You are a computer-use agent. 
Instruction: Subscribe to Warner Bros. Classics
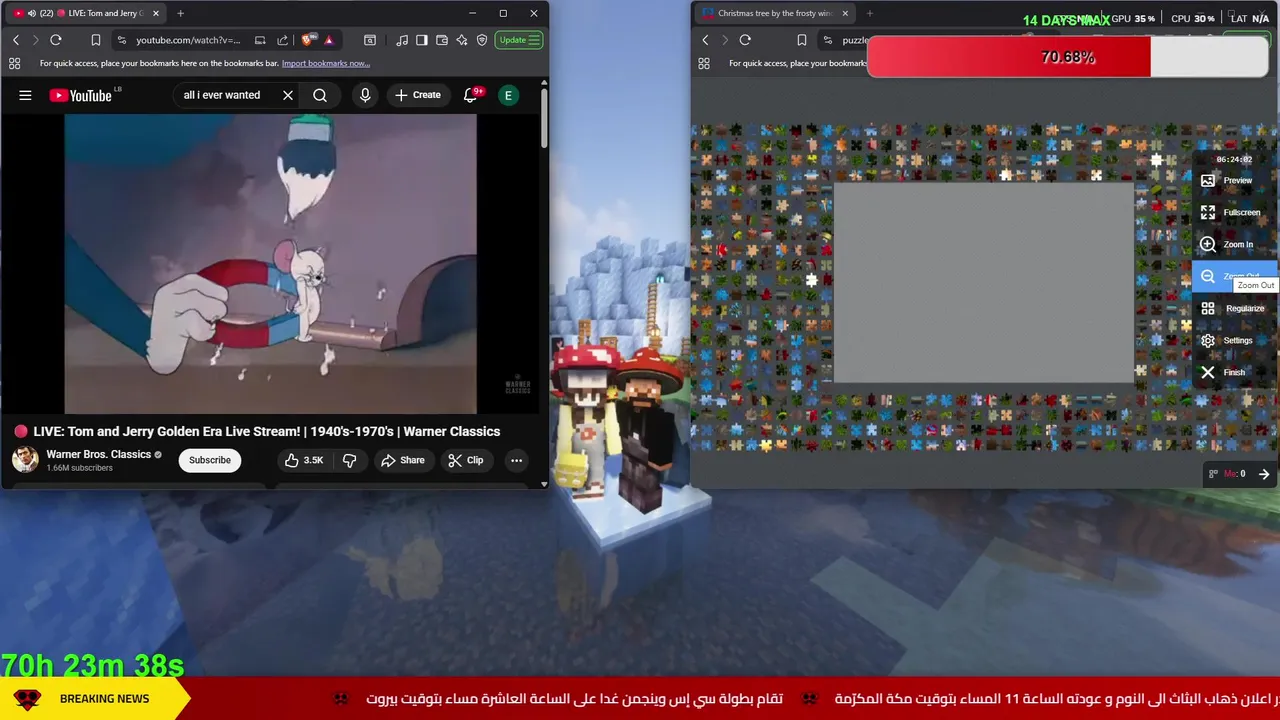point(210,460)
